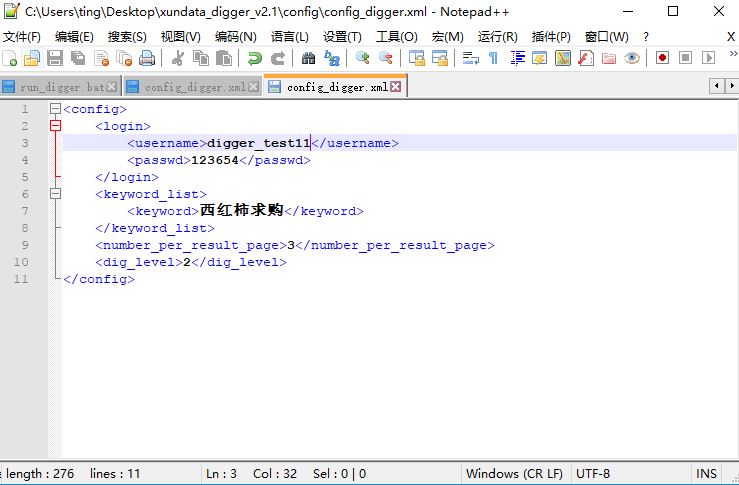Close document with menu bar X
Viewport: 739px width, 485px height.
[731, 37]
